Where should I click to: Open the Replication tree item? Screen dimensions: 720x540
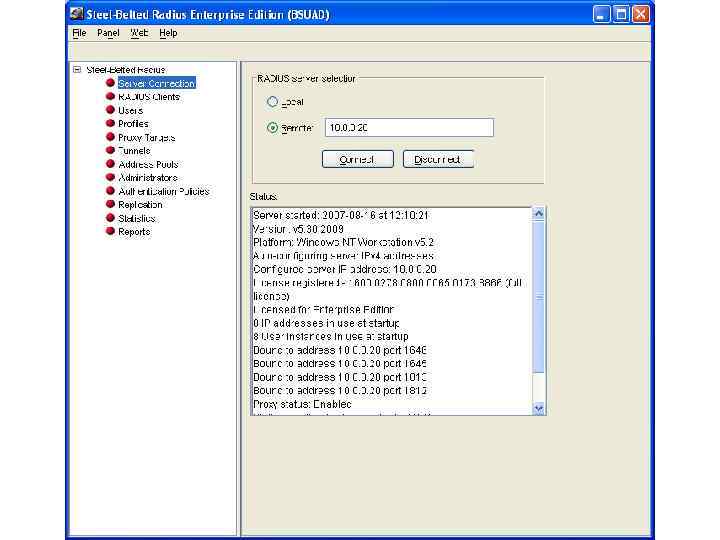140,204
